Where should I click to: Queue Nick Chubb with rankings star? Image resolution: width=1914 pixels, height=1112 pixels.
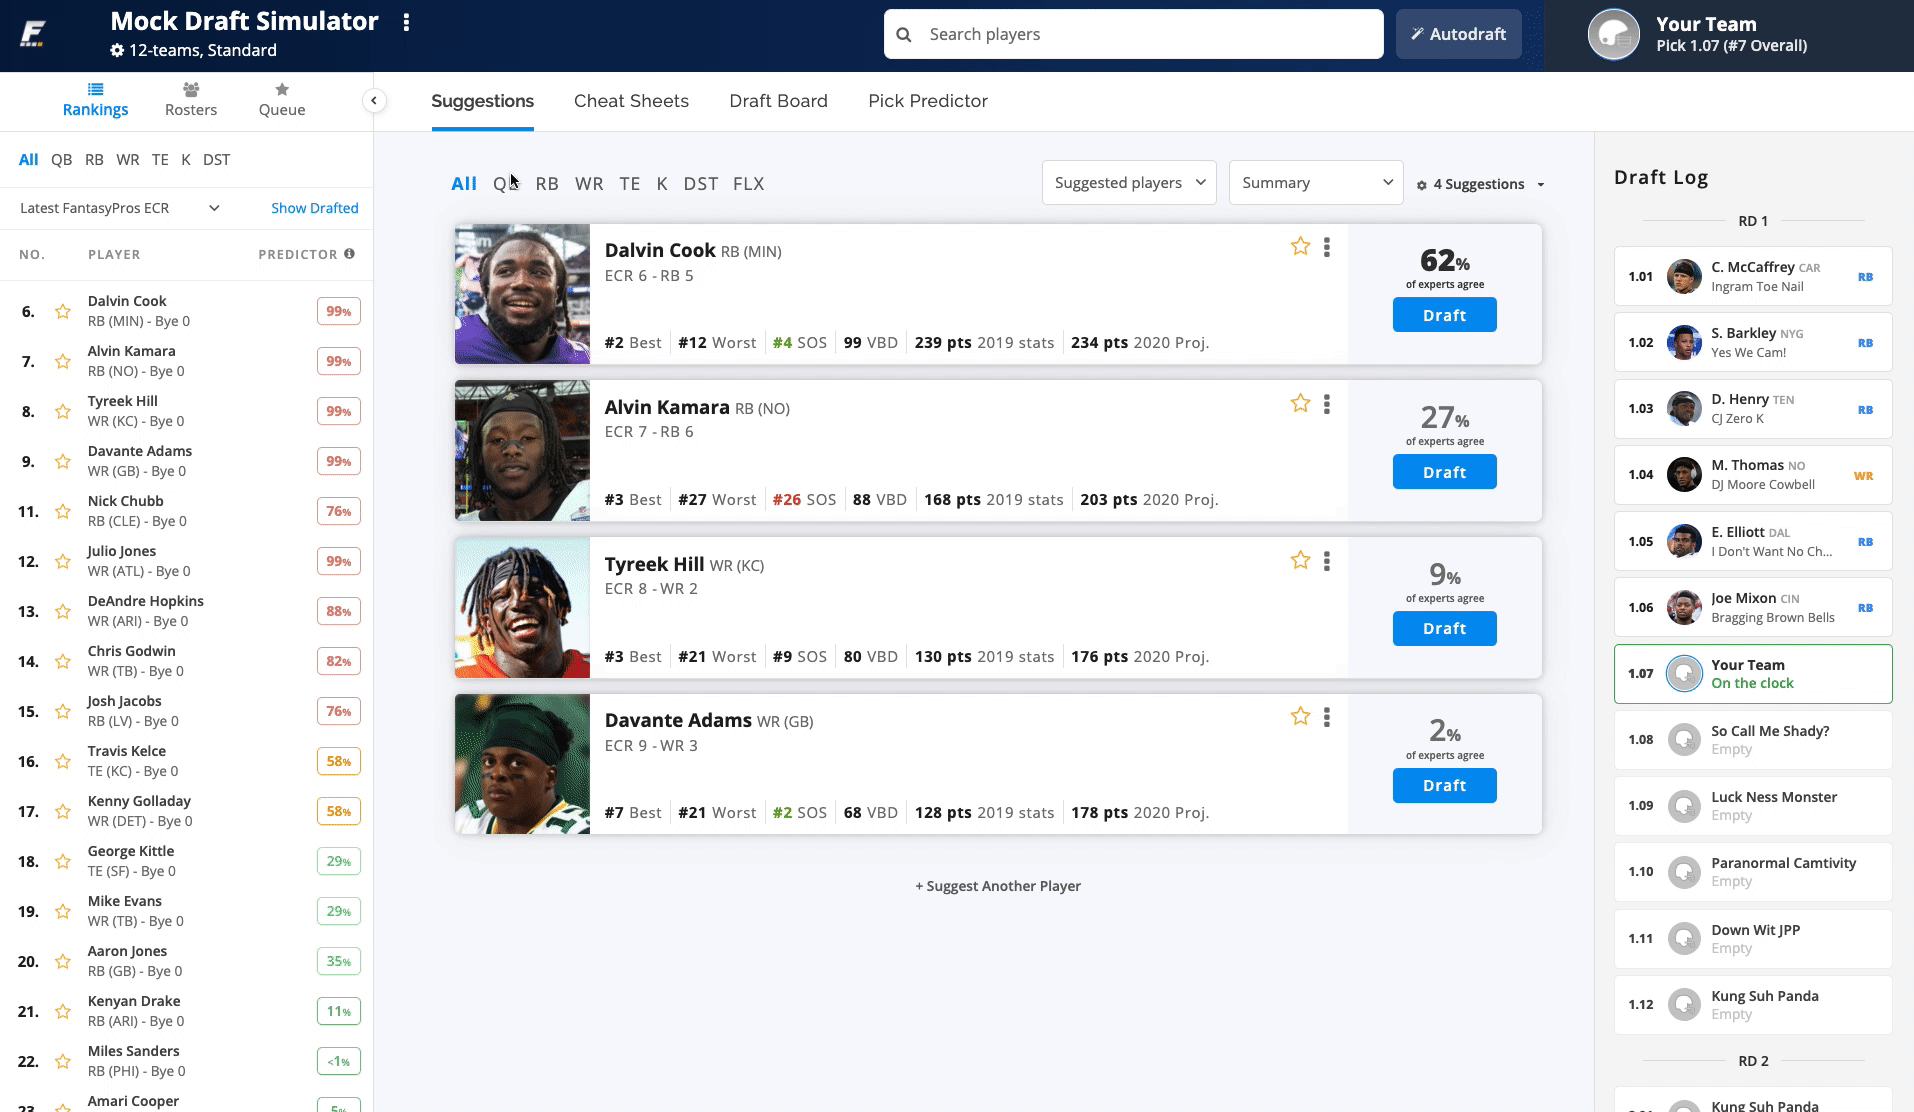62,511
